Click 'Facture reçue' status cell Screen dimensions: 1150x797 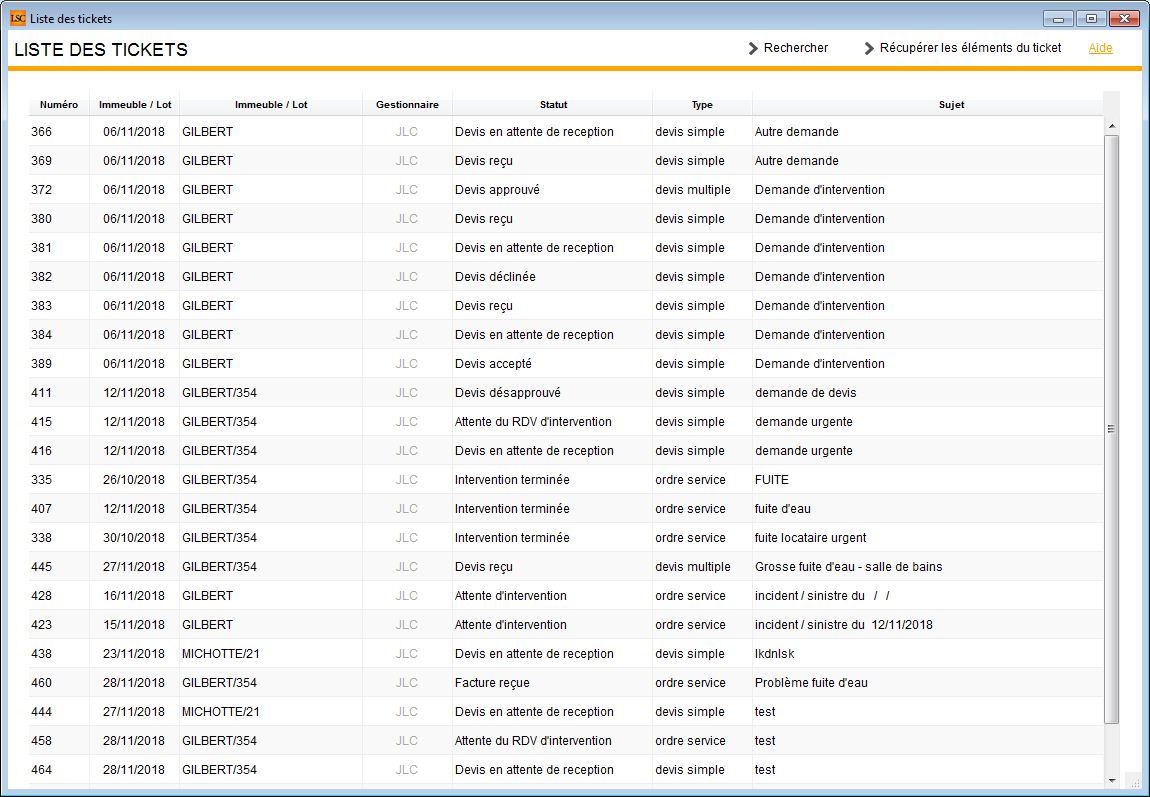click(x=492, y=683)
